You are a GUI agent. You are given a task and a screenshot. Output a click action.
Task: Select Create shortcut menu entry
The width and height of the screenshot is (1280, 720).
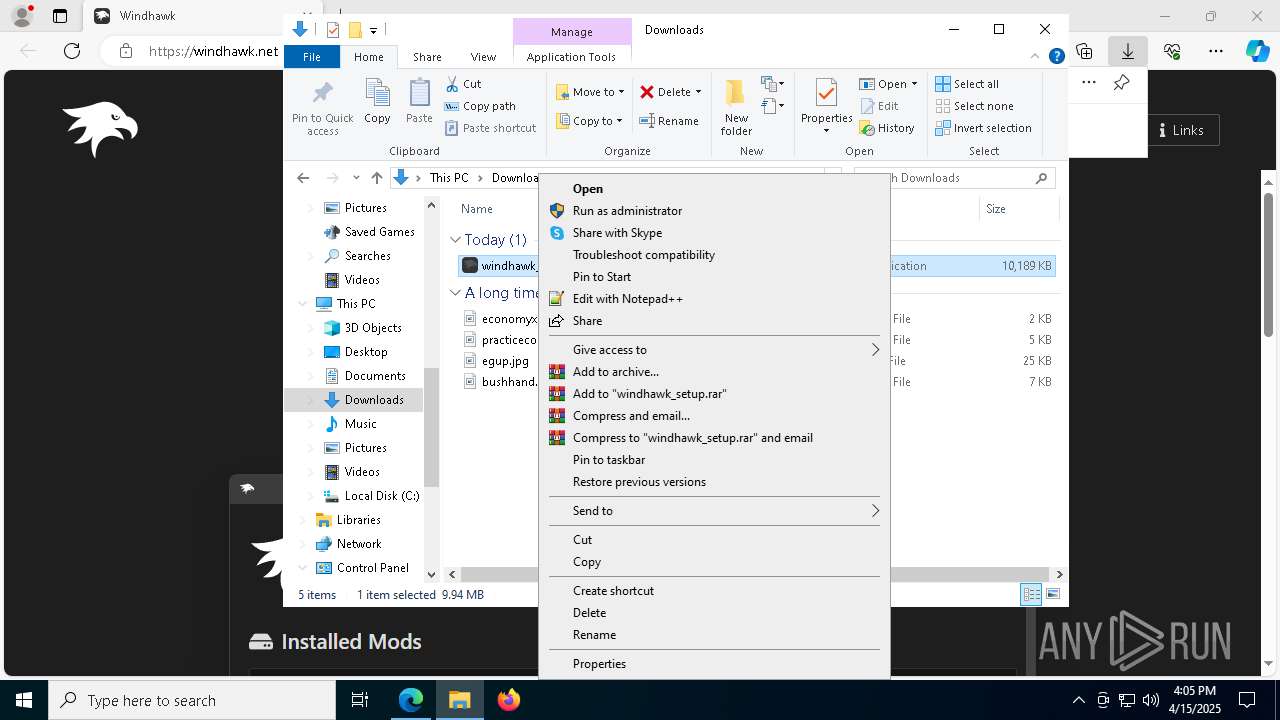pos(714,591)
